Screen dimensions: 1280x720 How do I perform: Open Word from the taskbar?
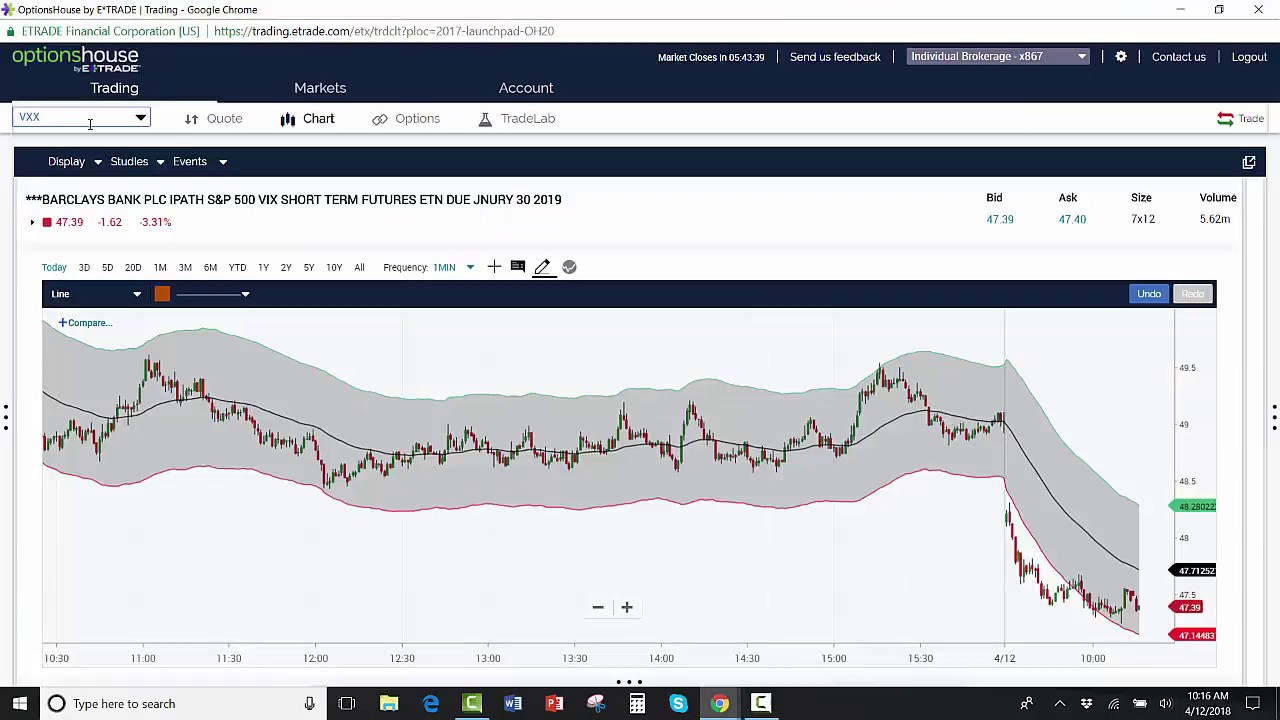[x=513, y=704]
